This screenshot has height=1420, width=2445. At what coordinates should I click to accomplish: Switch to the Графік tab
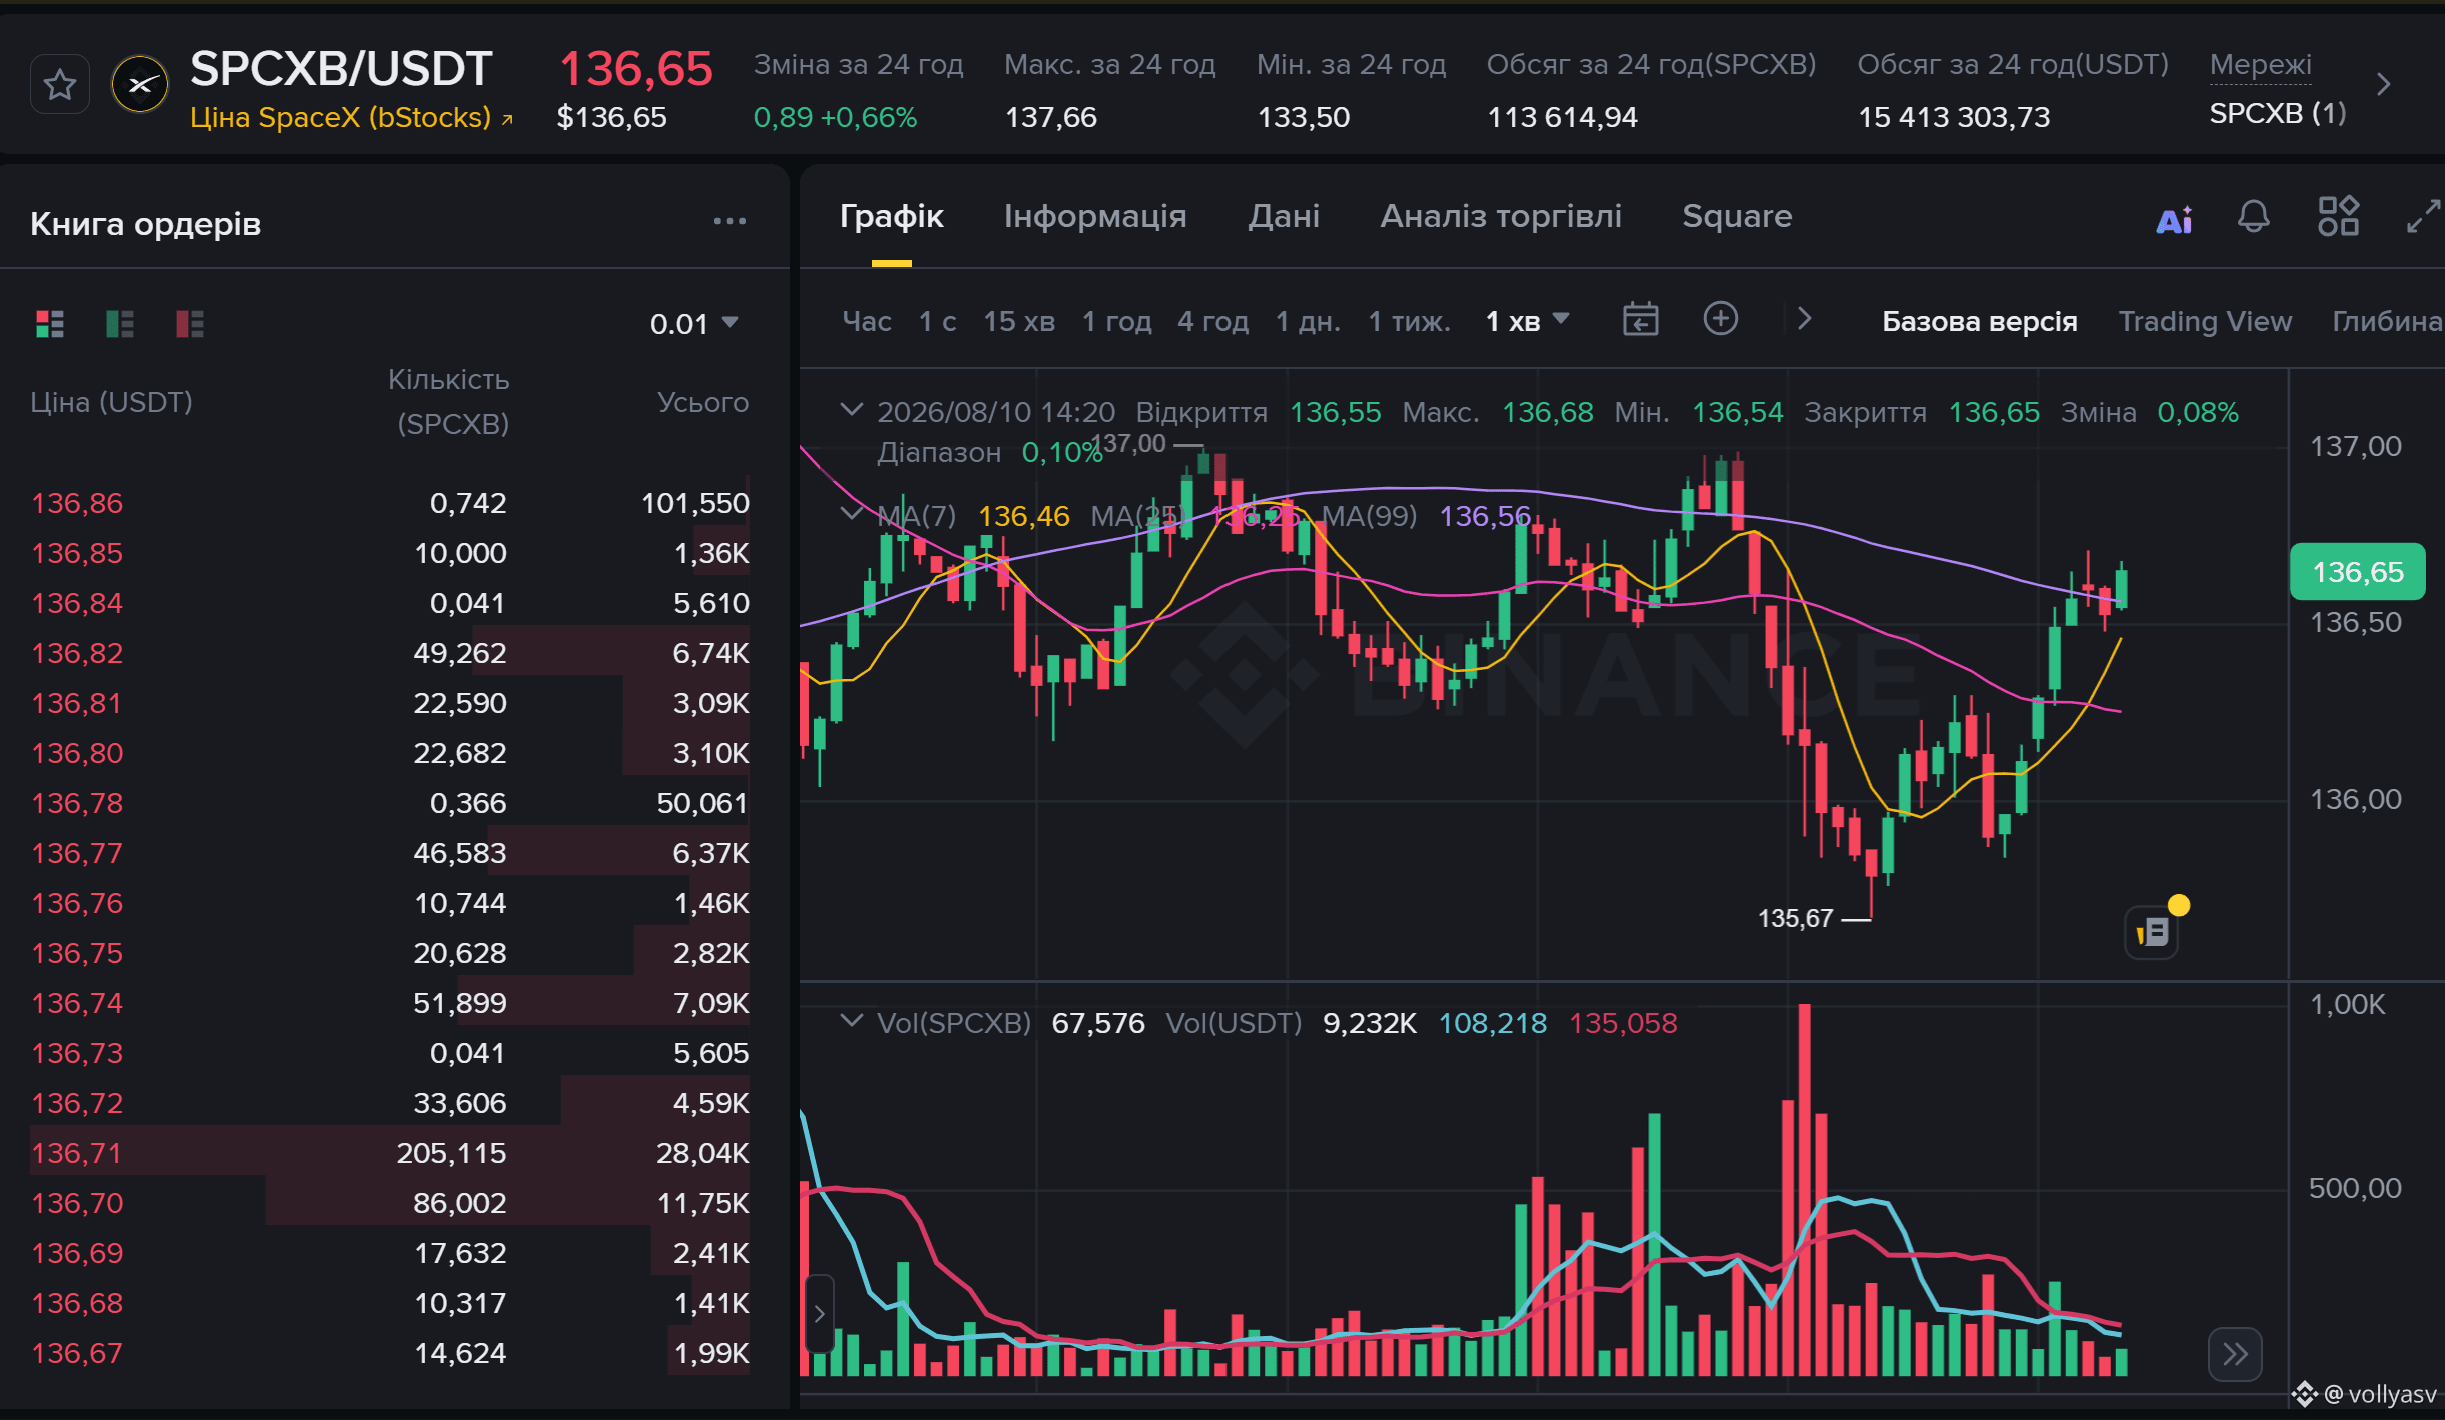[891, 216]
